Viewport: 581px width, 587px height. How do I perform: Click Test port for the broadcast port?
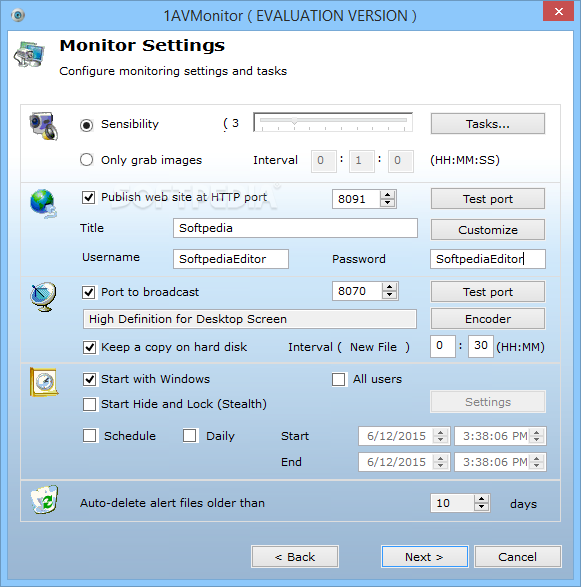click(488, 292)
